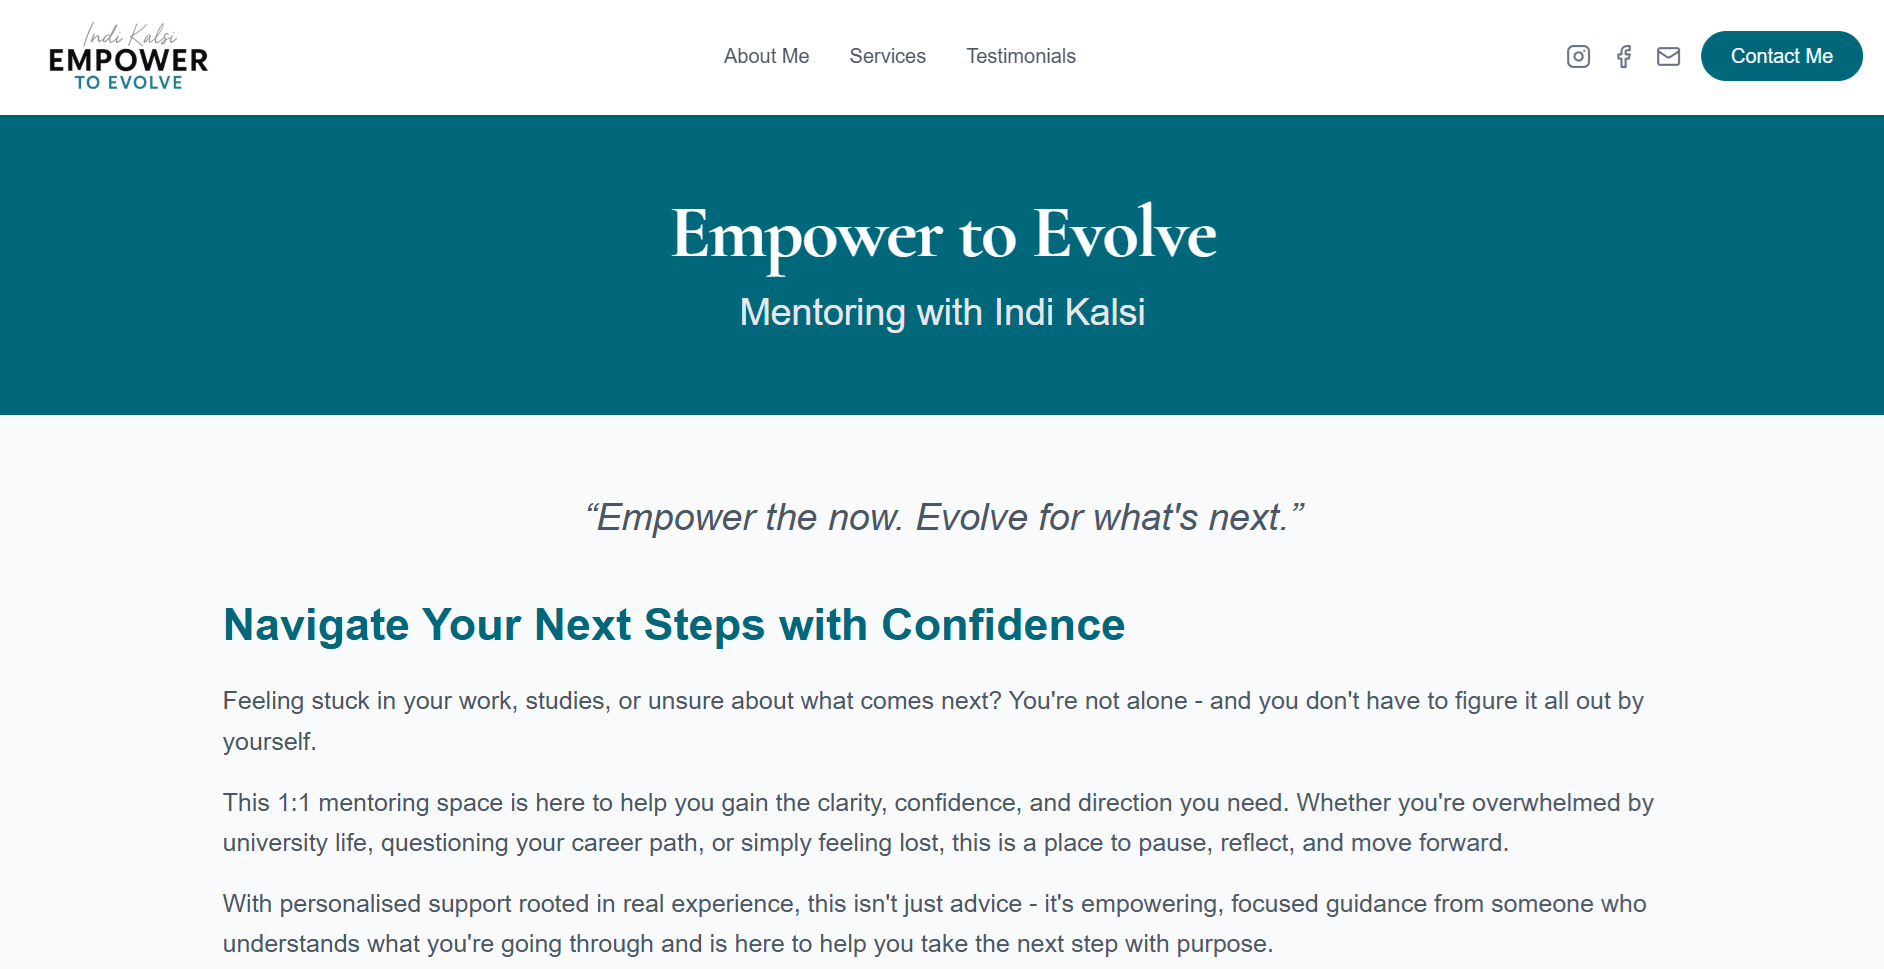
Task: Click the teal TO EVOLVE logo tagline
Action: click(x=128, y=83)
